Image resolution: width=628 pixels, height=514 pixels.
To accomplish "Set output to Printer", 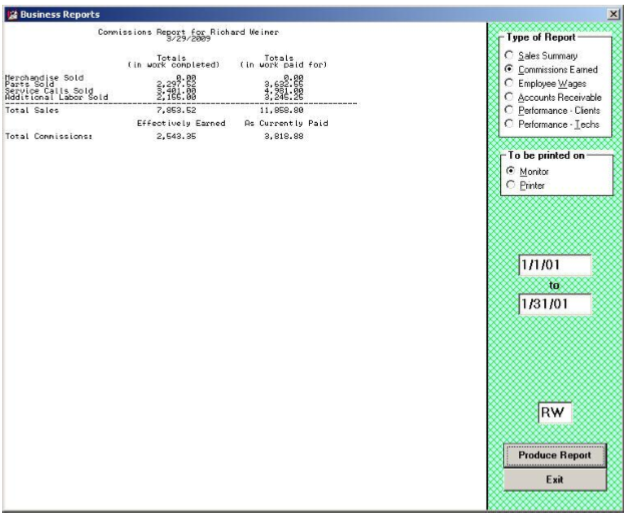I will pyautogui.click(x=509, y=186).
